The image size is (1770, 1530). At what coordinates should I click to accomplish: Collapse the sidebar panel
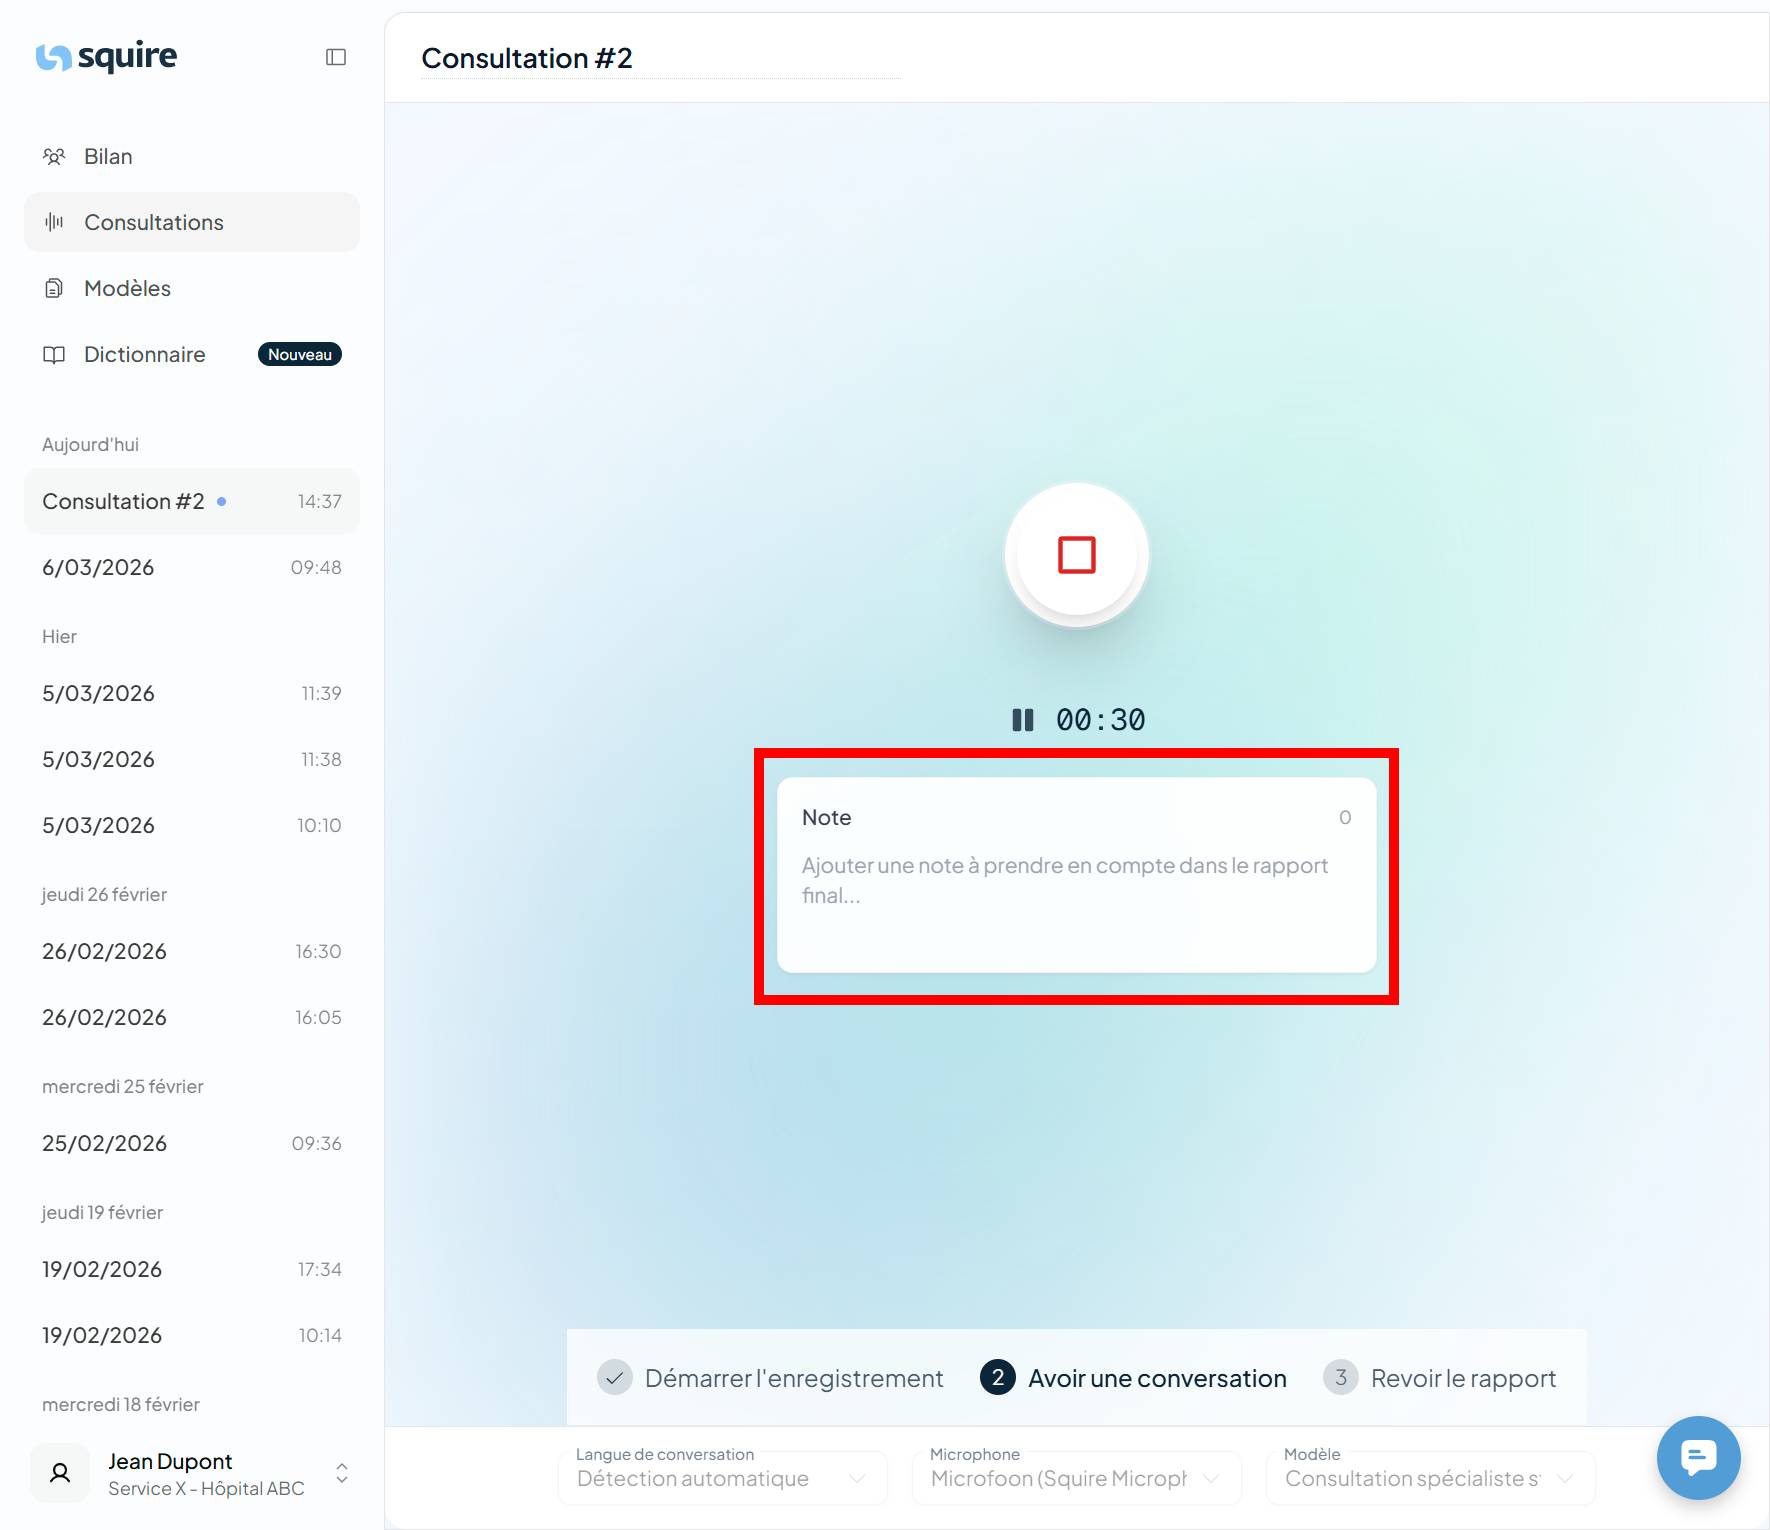click(336, 57)
